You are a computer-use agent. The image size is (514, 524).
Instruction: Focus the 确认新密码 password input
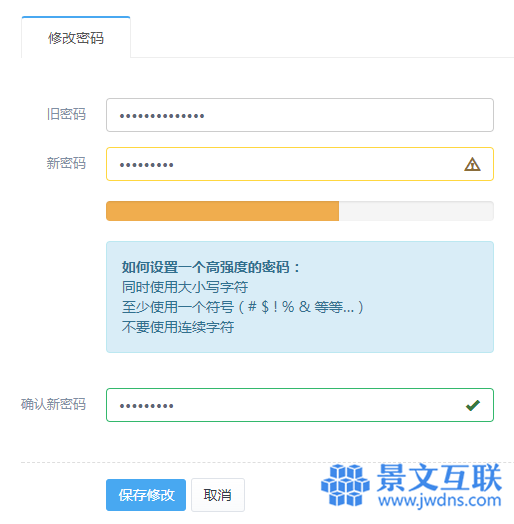click(300, 405)
